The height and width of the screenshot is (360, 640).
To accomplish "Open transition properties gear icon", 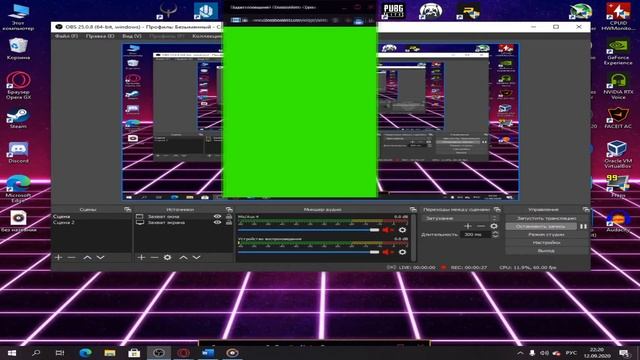I will pyautogui.click(x=494, y=226).
